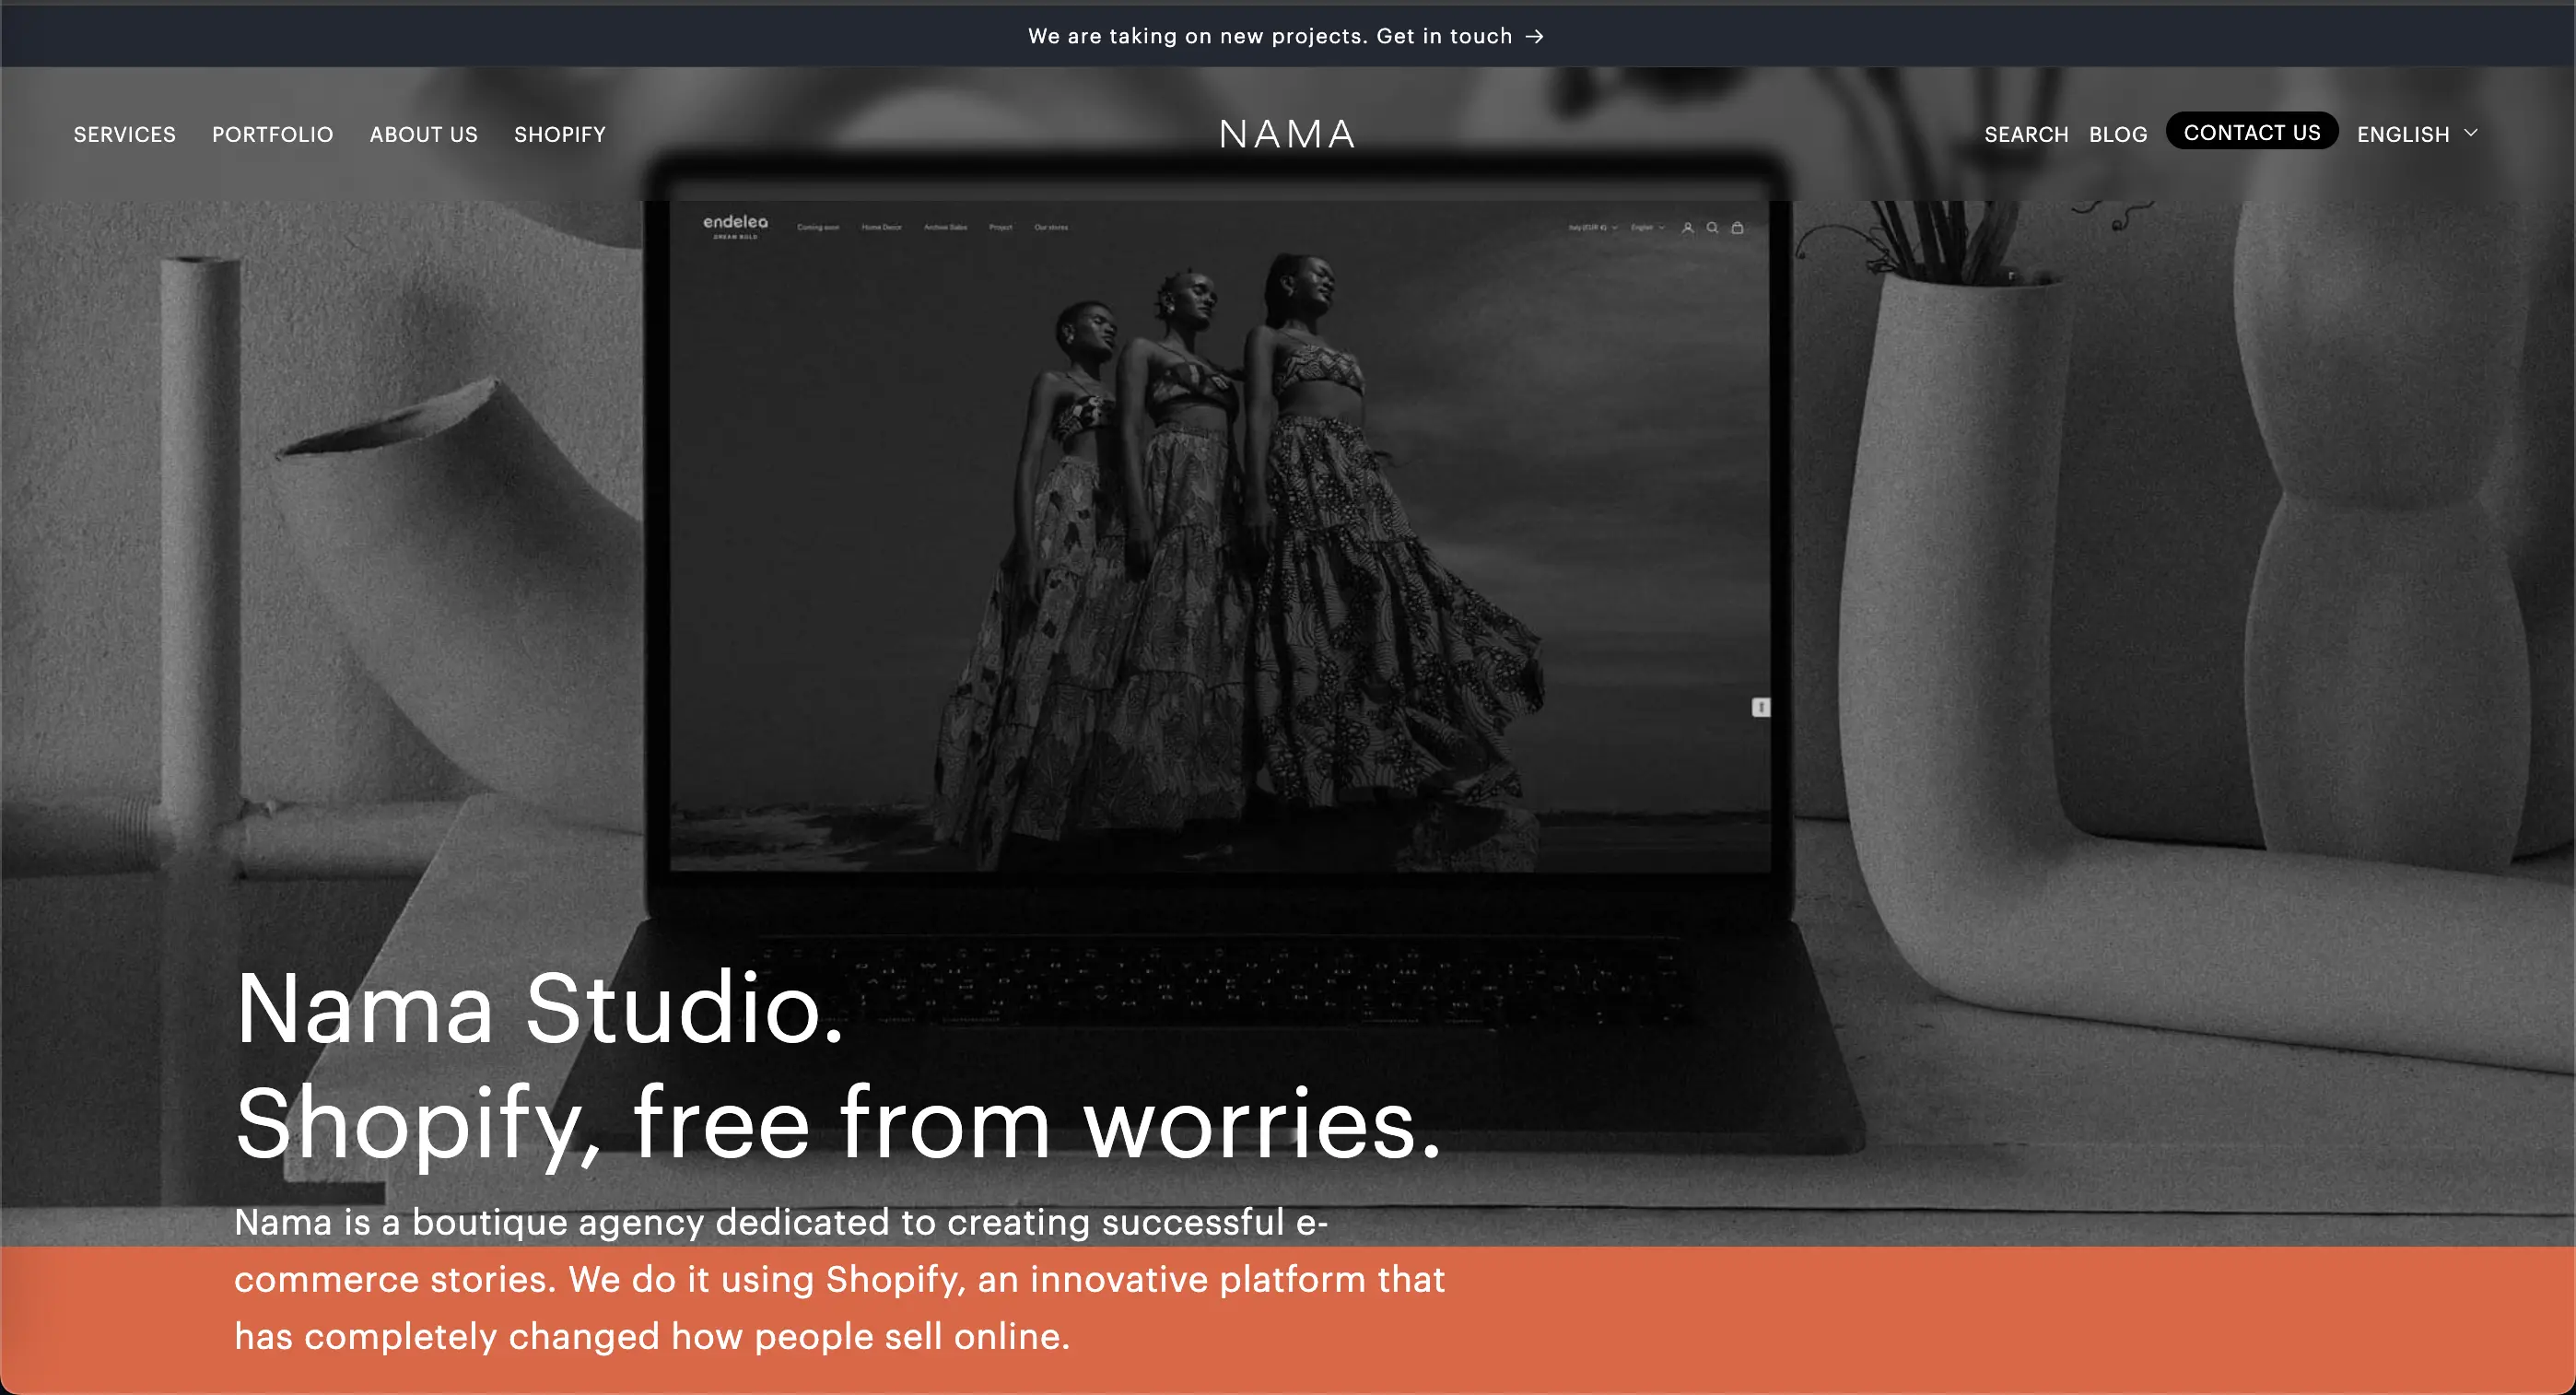Viewport: 2576px width, 1395px height.
Task: Click the boutique agency description paragraph
Action: [839, 1279]
